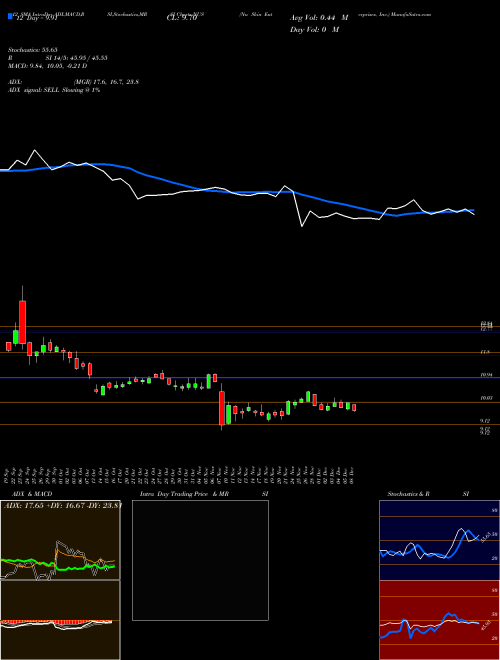Click the empty Intra Day Trading Price panel

point(200,560)
